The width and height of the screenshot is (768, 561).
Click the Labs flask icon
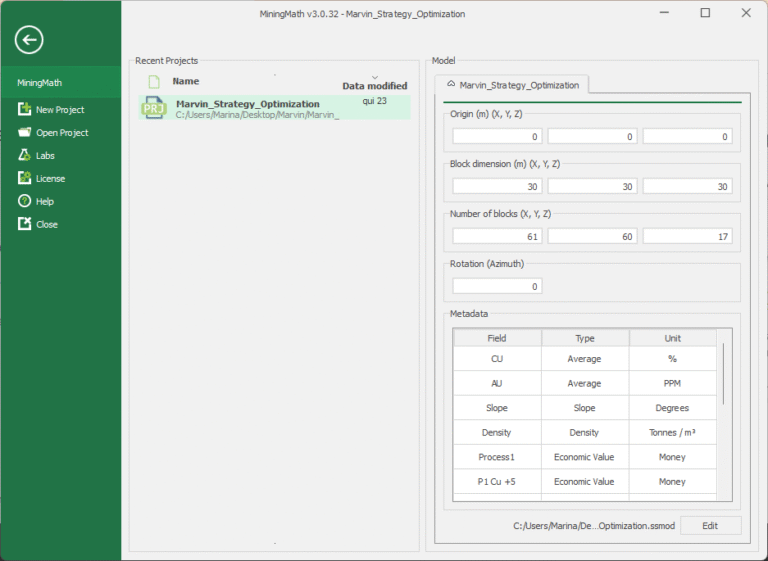pos(24,155)
